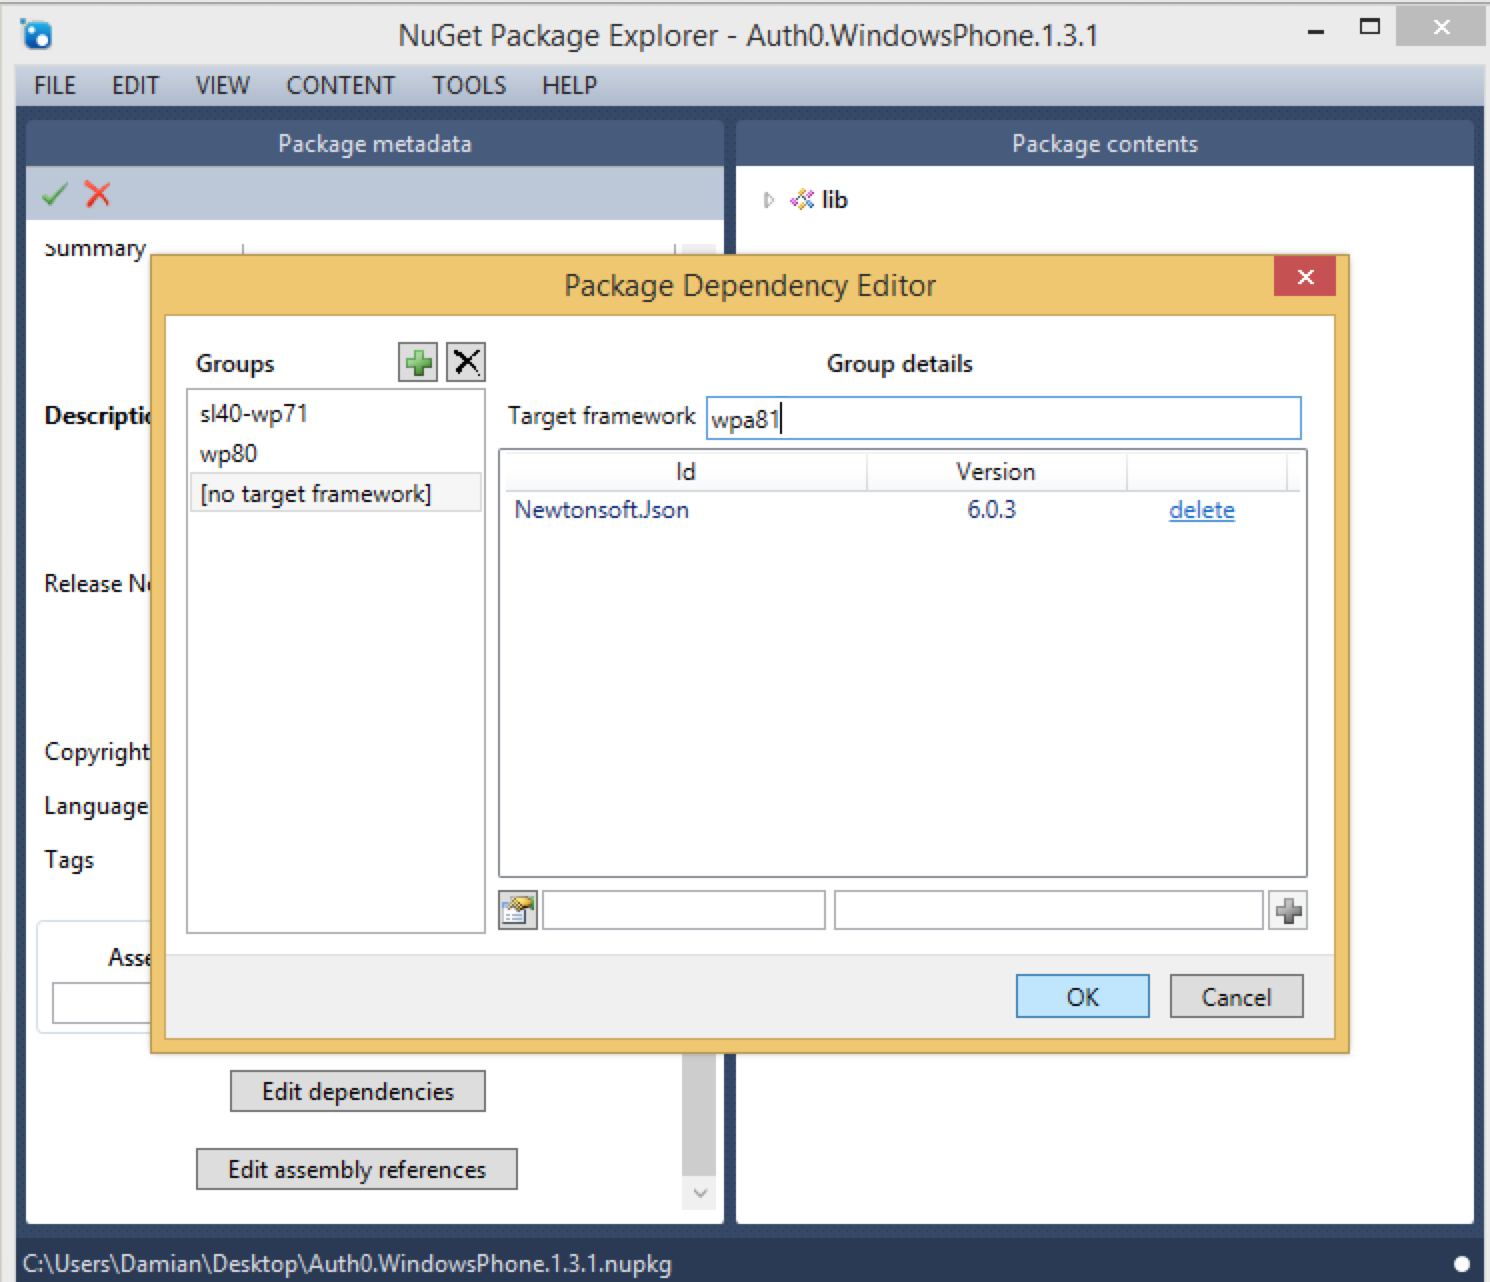Click the Cancel button
1490x1282 pixels.
point(1236,996)
